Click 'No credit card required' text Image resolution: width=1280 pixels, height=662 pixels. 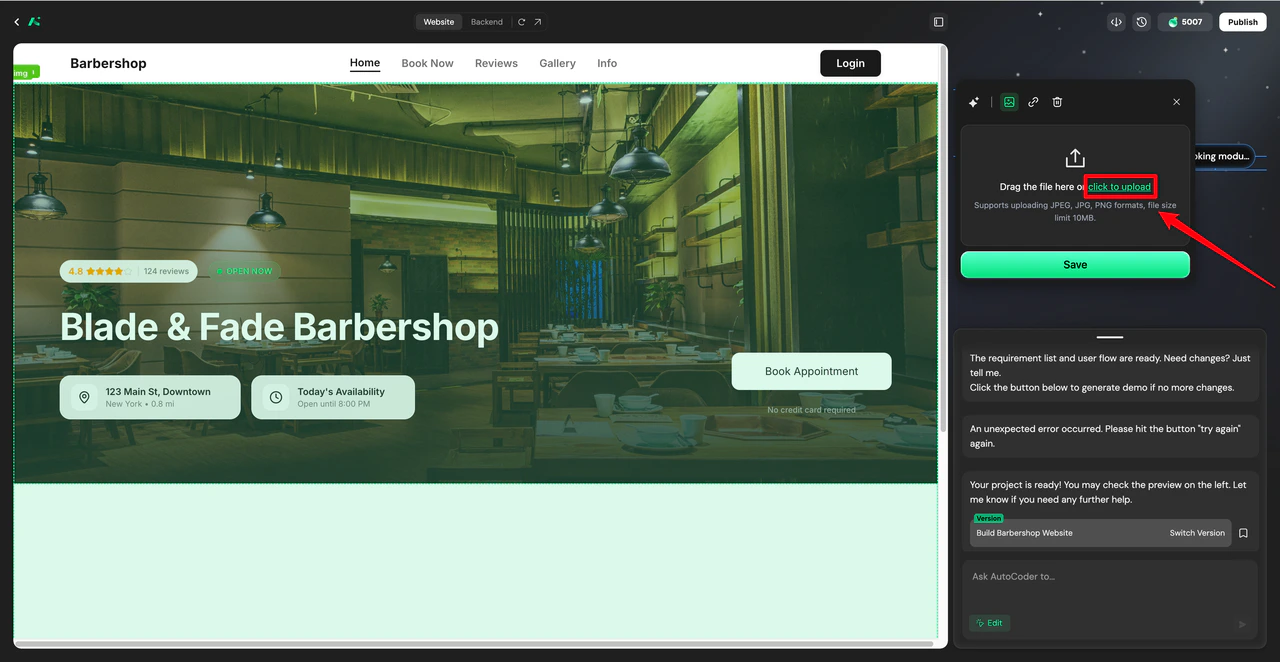click(x=811, y=410)
